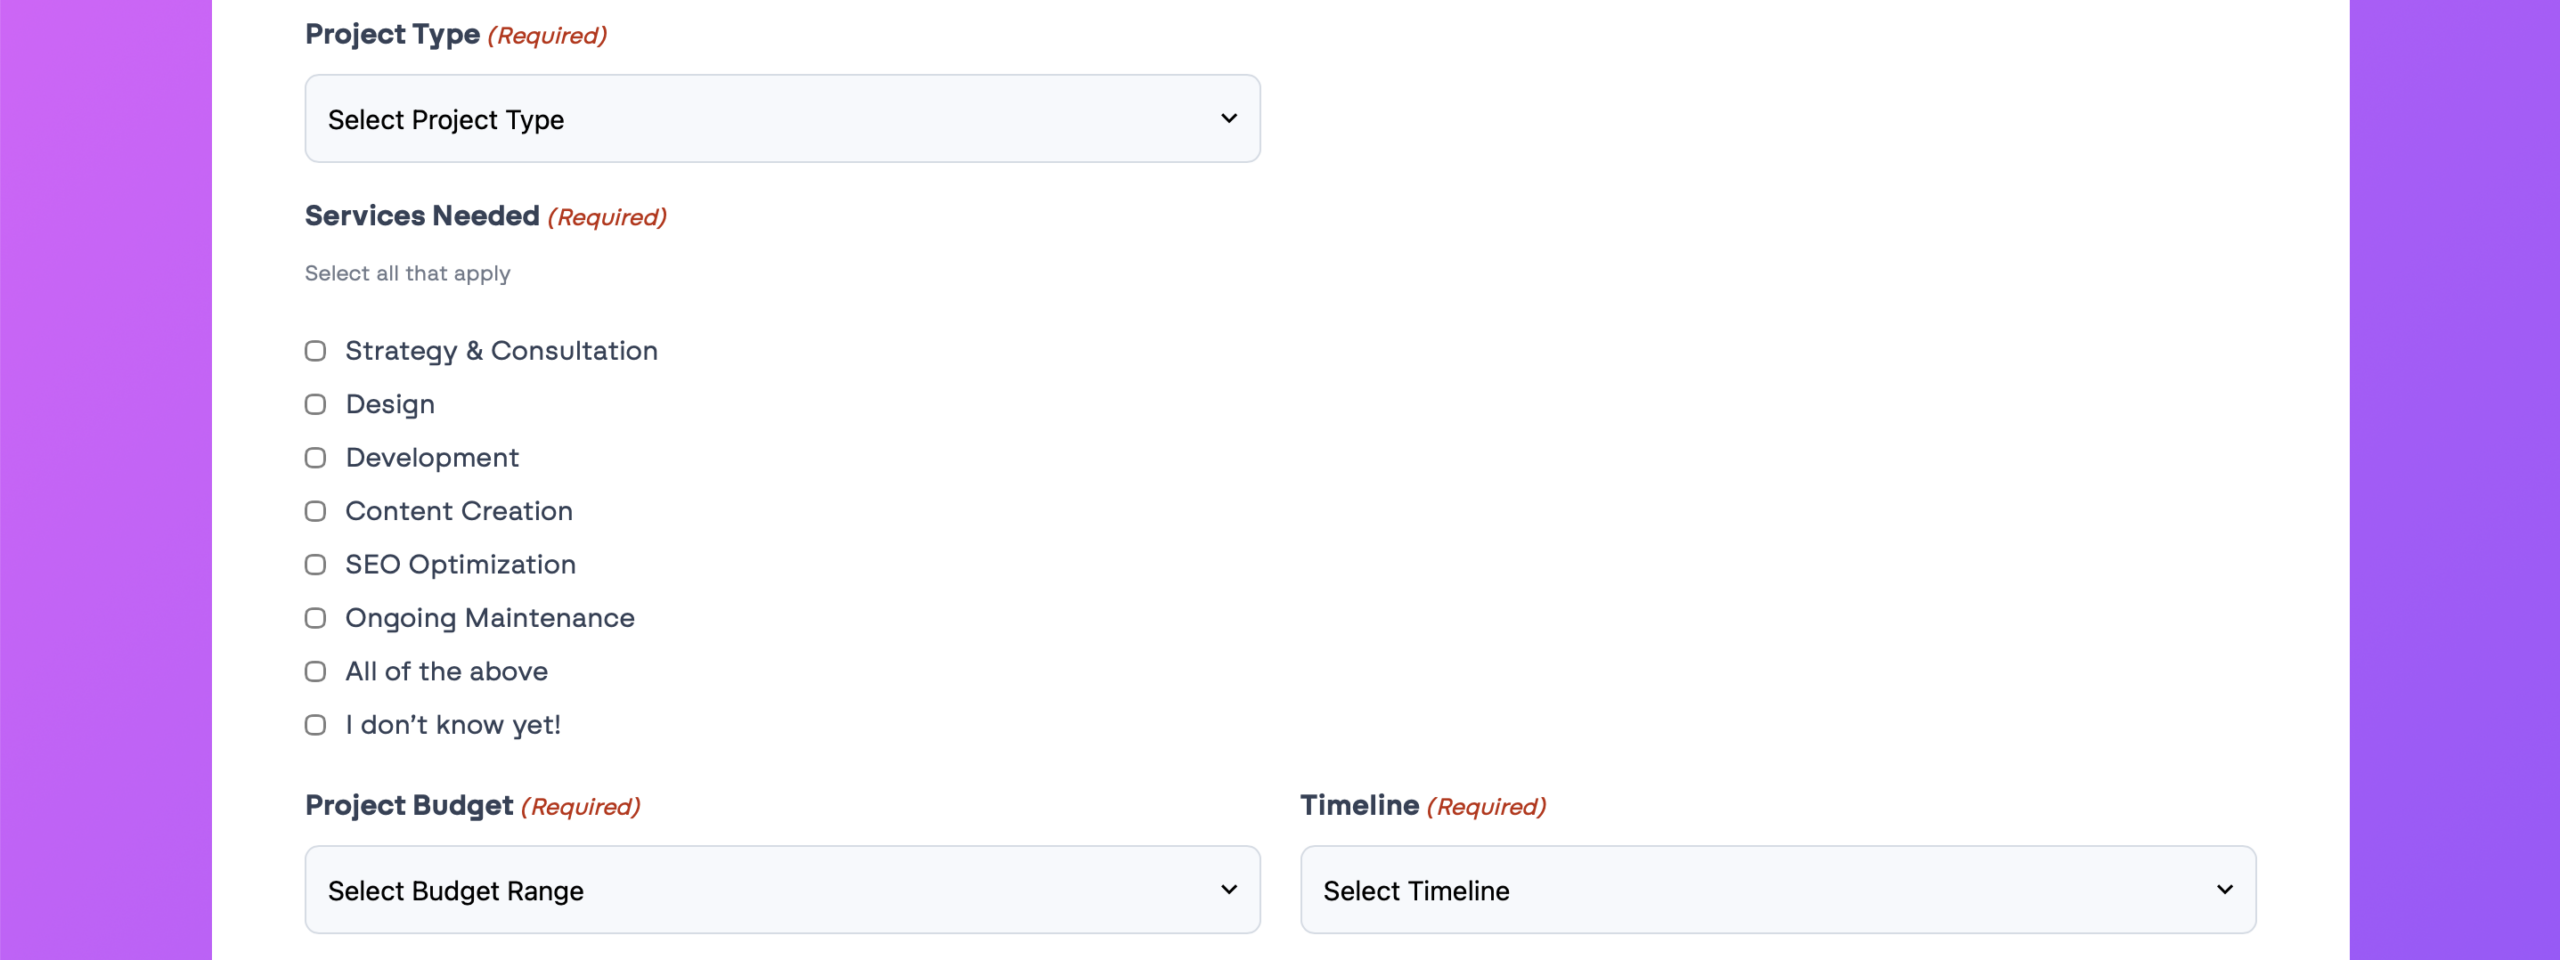Click the Project Type field label

(392, 34)
